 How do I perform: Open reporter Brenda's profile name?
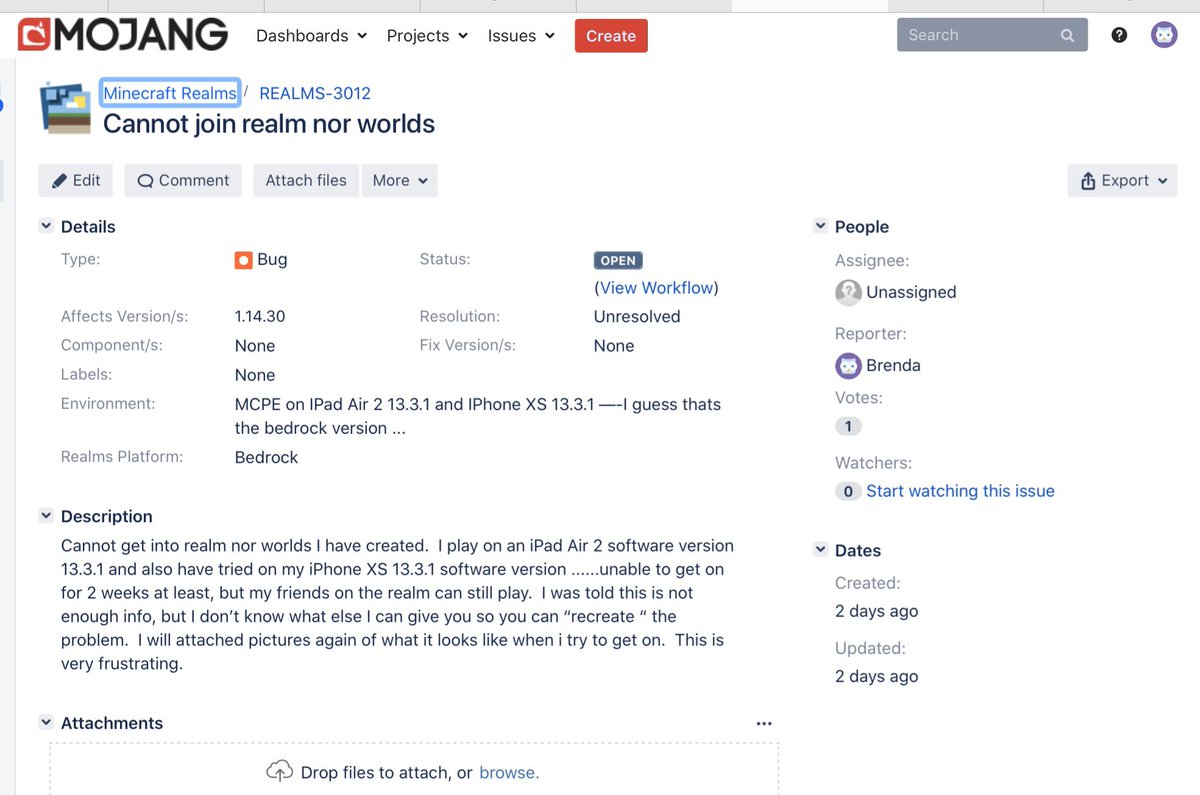coord(893,365)
